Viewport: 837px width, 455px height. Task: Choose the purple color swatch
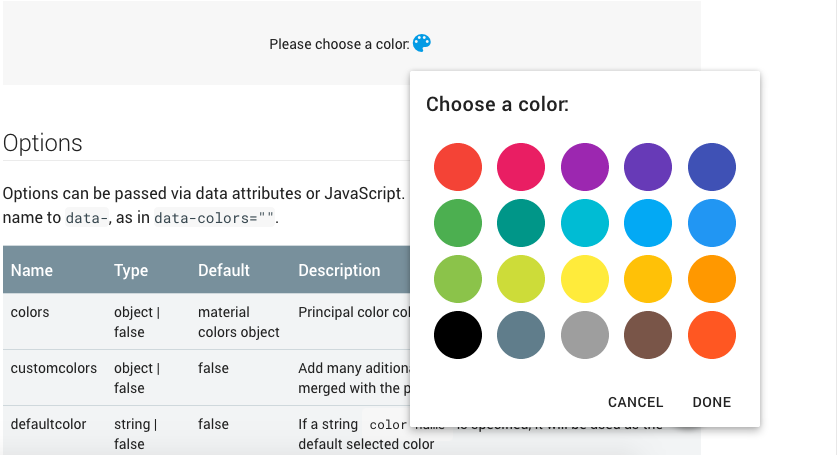(585, 167)
